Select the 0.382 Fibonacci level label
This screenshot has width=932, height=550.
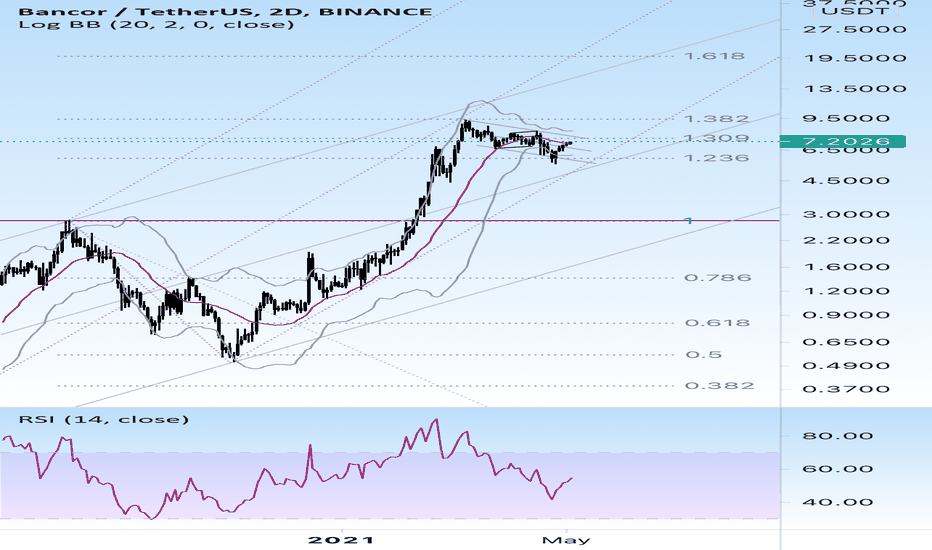pos(719,386)
